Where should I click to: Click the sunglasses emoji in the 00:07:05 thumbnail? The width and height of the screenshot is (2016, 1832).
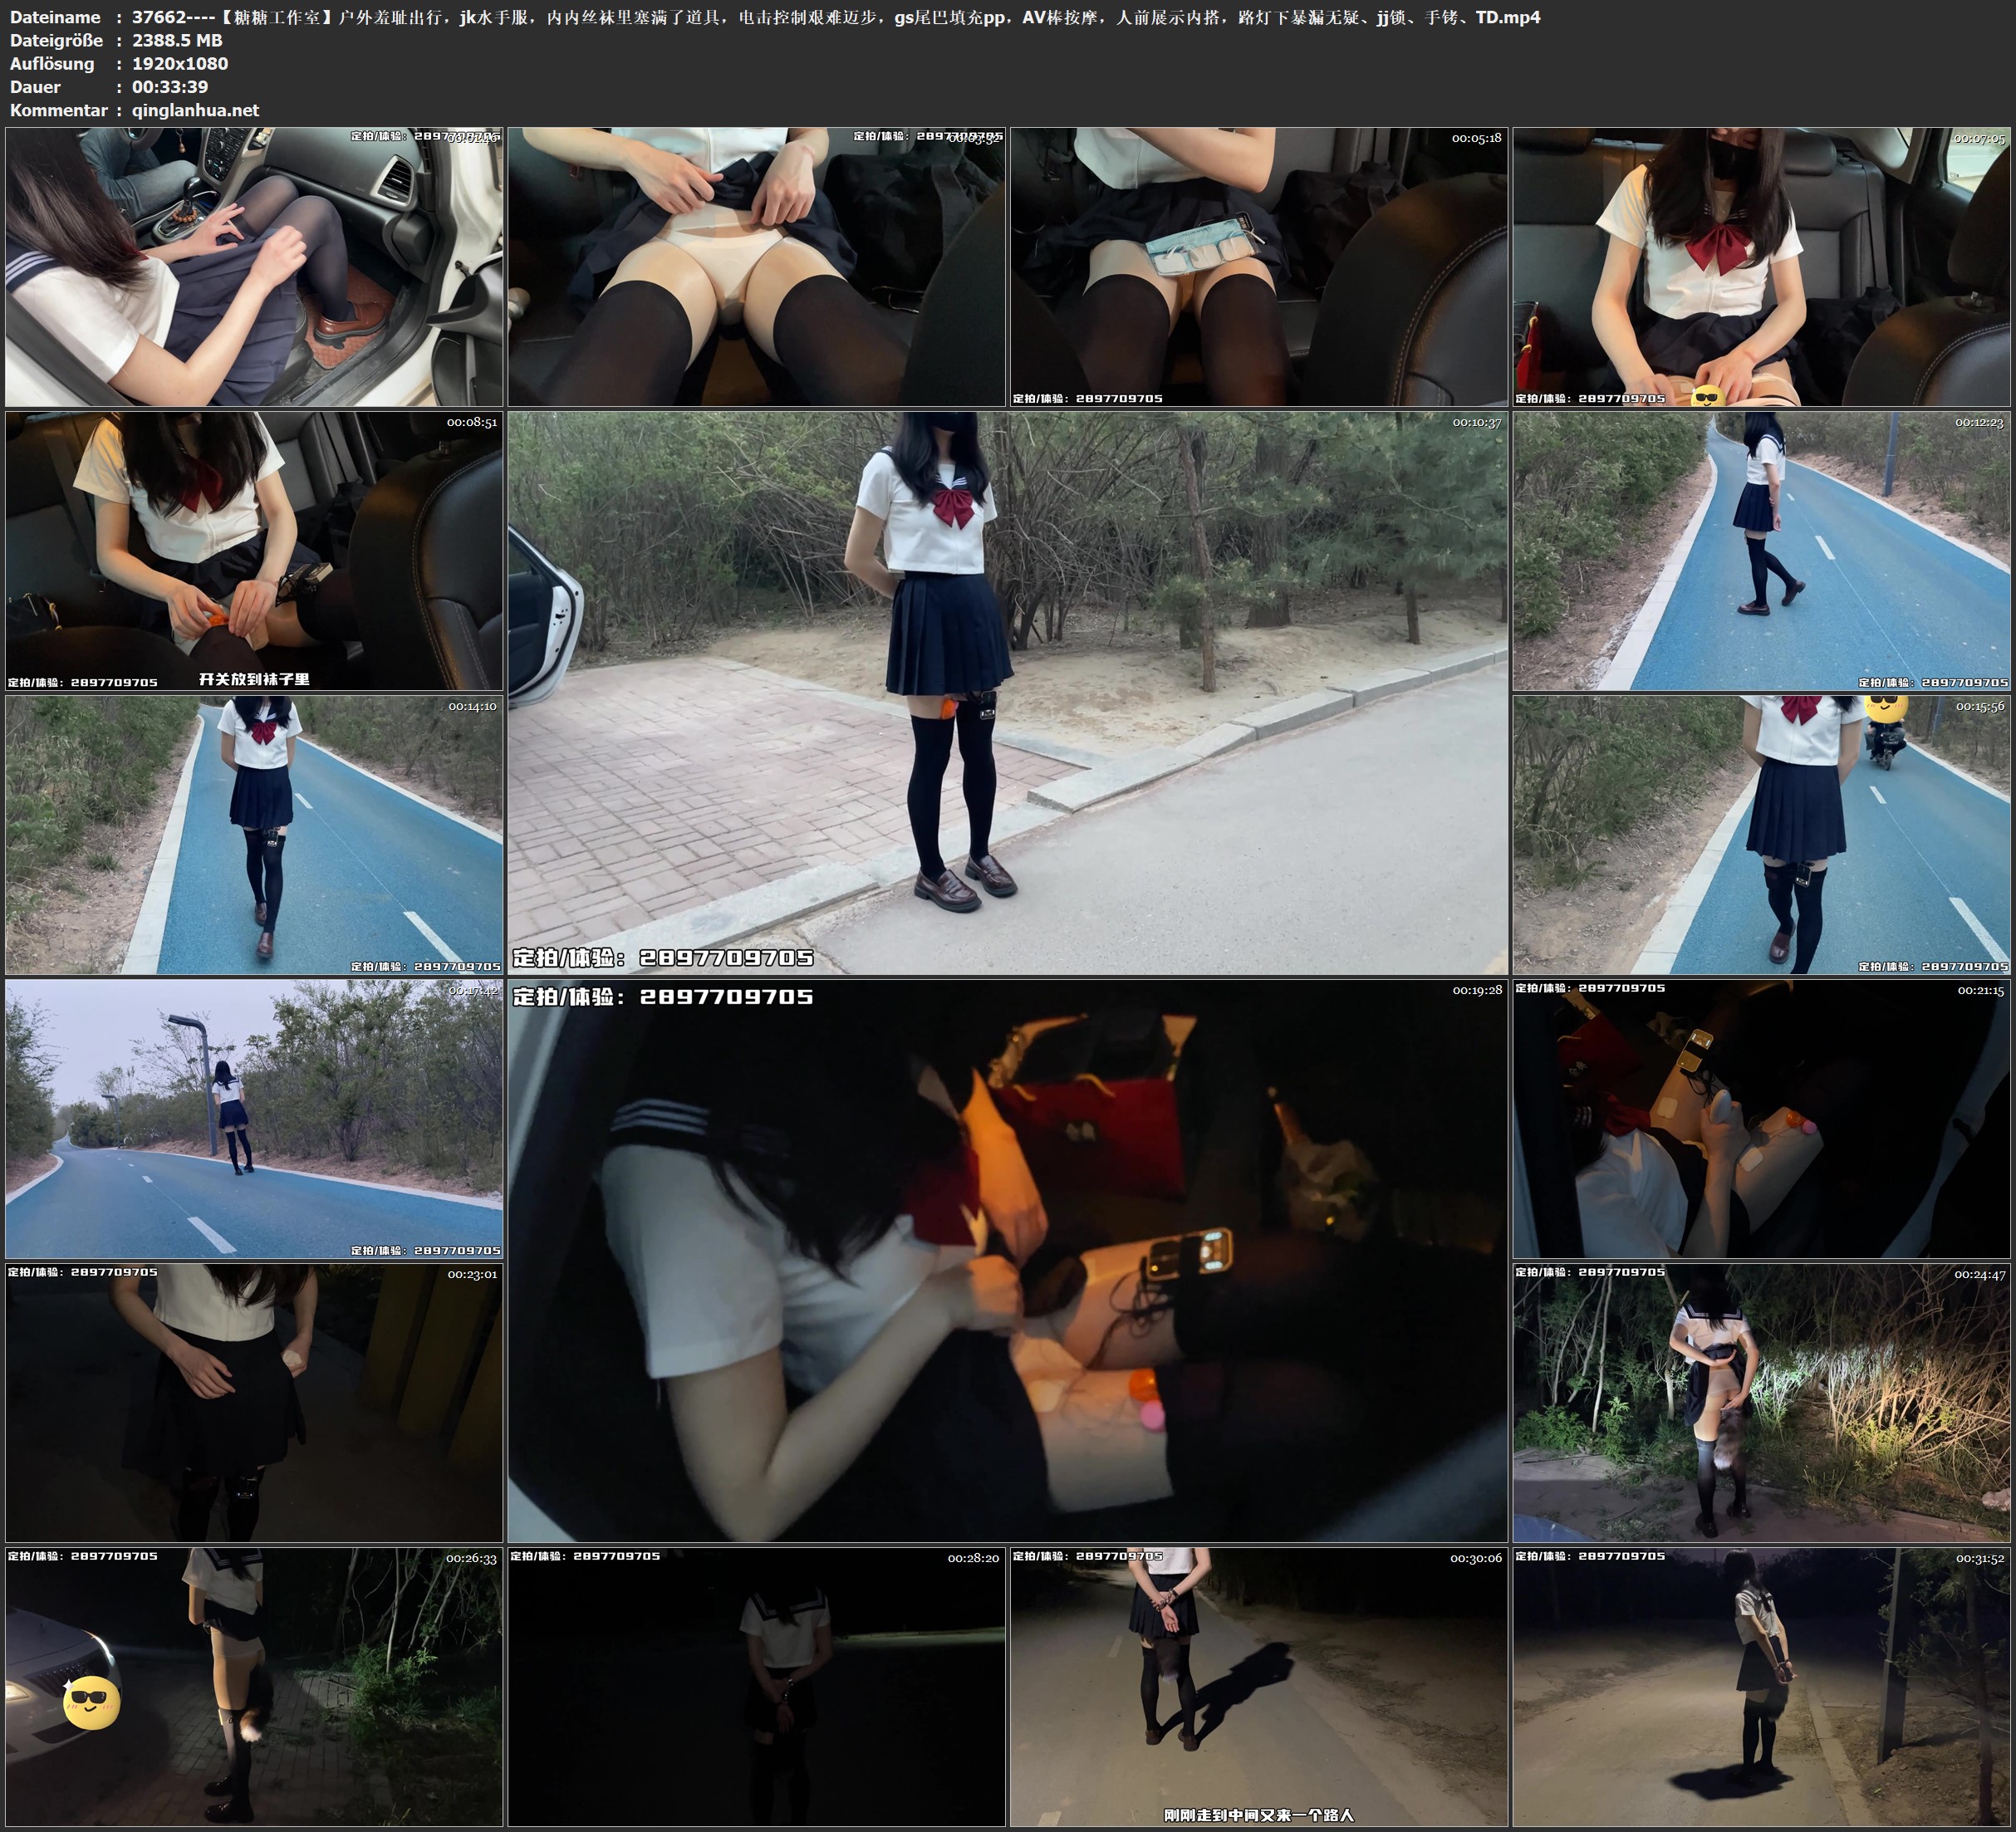point(1706,395)
